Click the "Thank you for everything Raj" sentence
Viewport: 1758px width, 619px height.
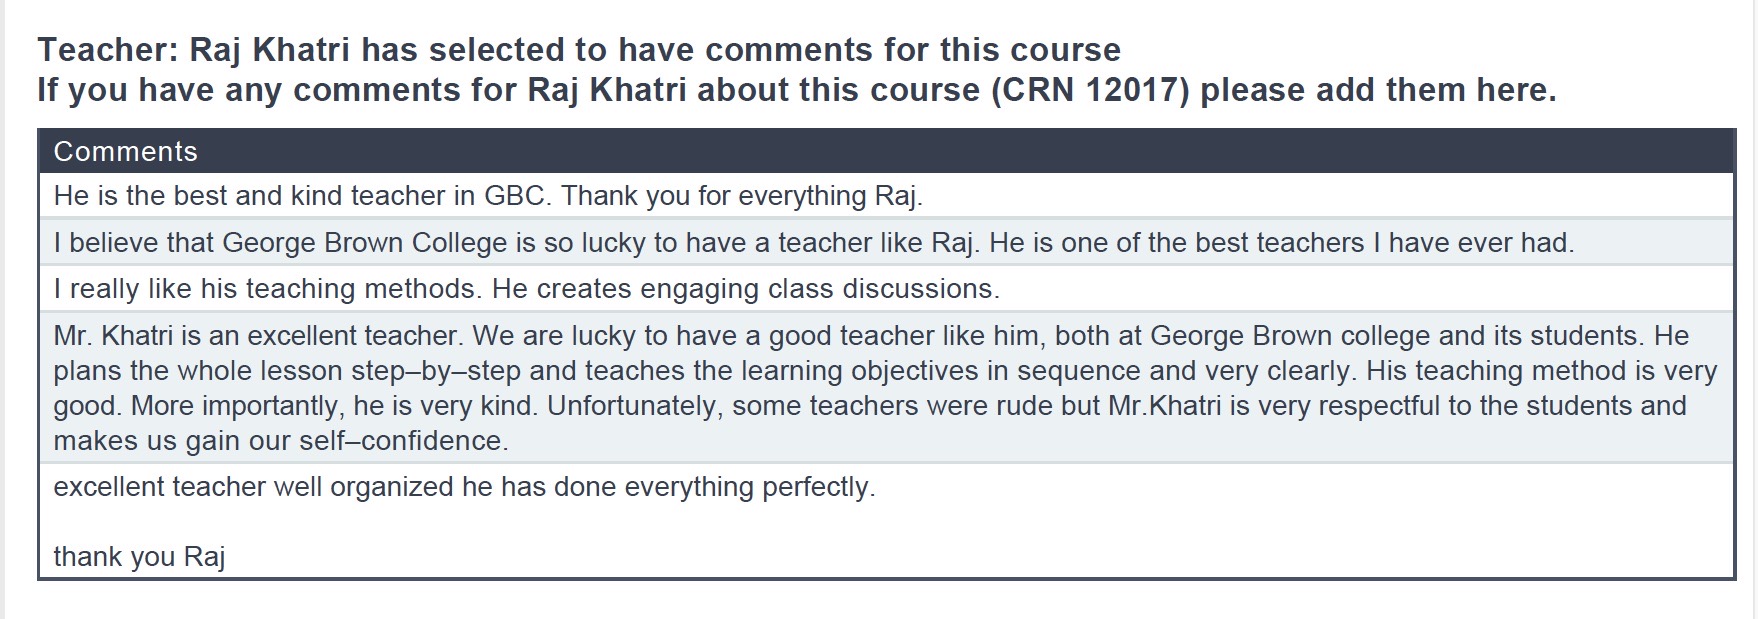[741, 195]
